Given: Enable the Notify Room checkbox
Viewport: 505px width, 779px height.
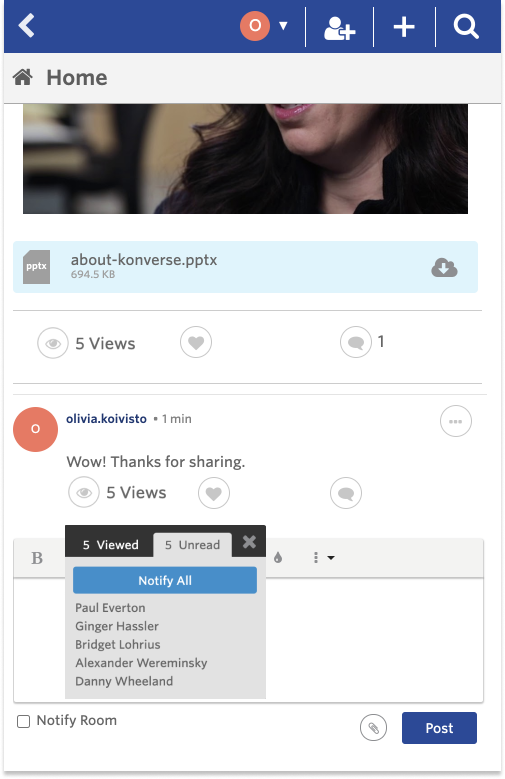Looking at the screenshot, I should [x=23, y=721].
